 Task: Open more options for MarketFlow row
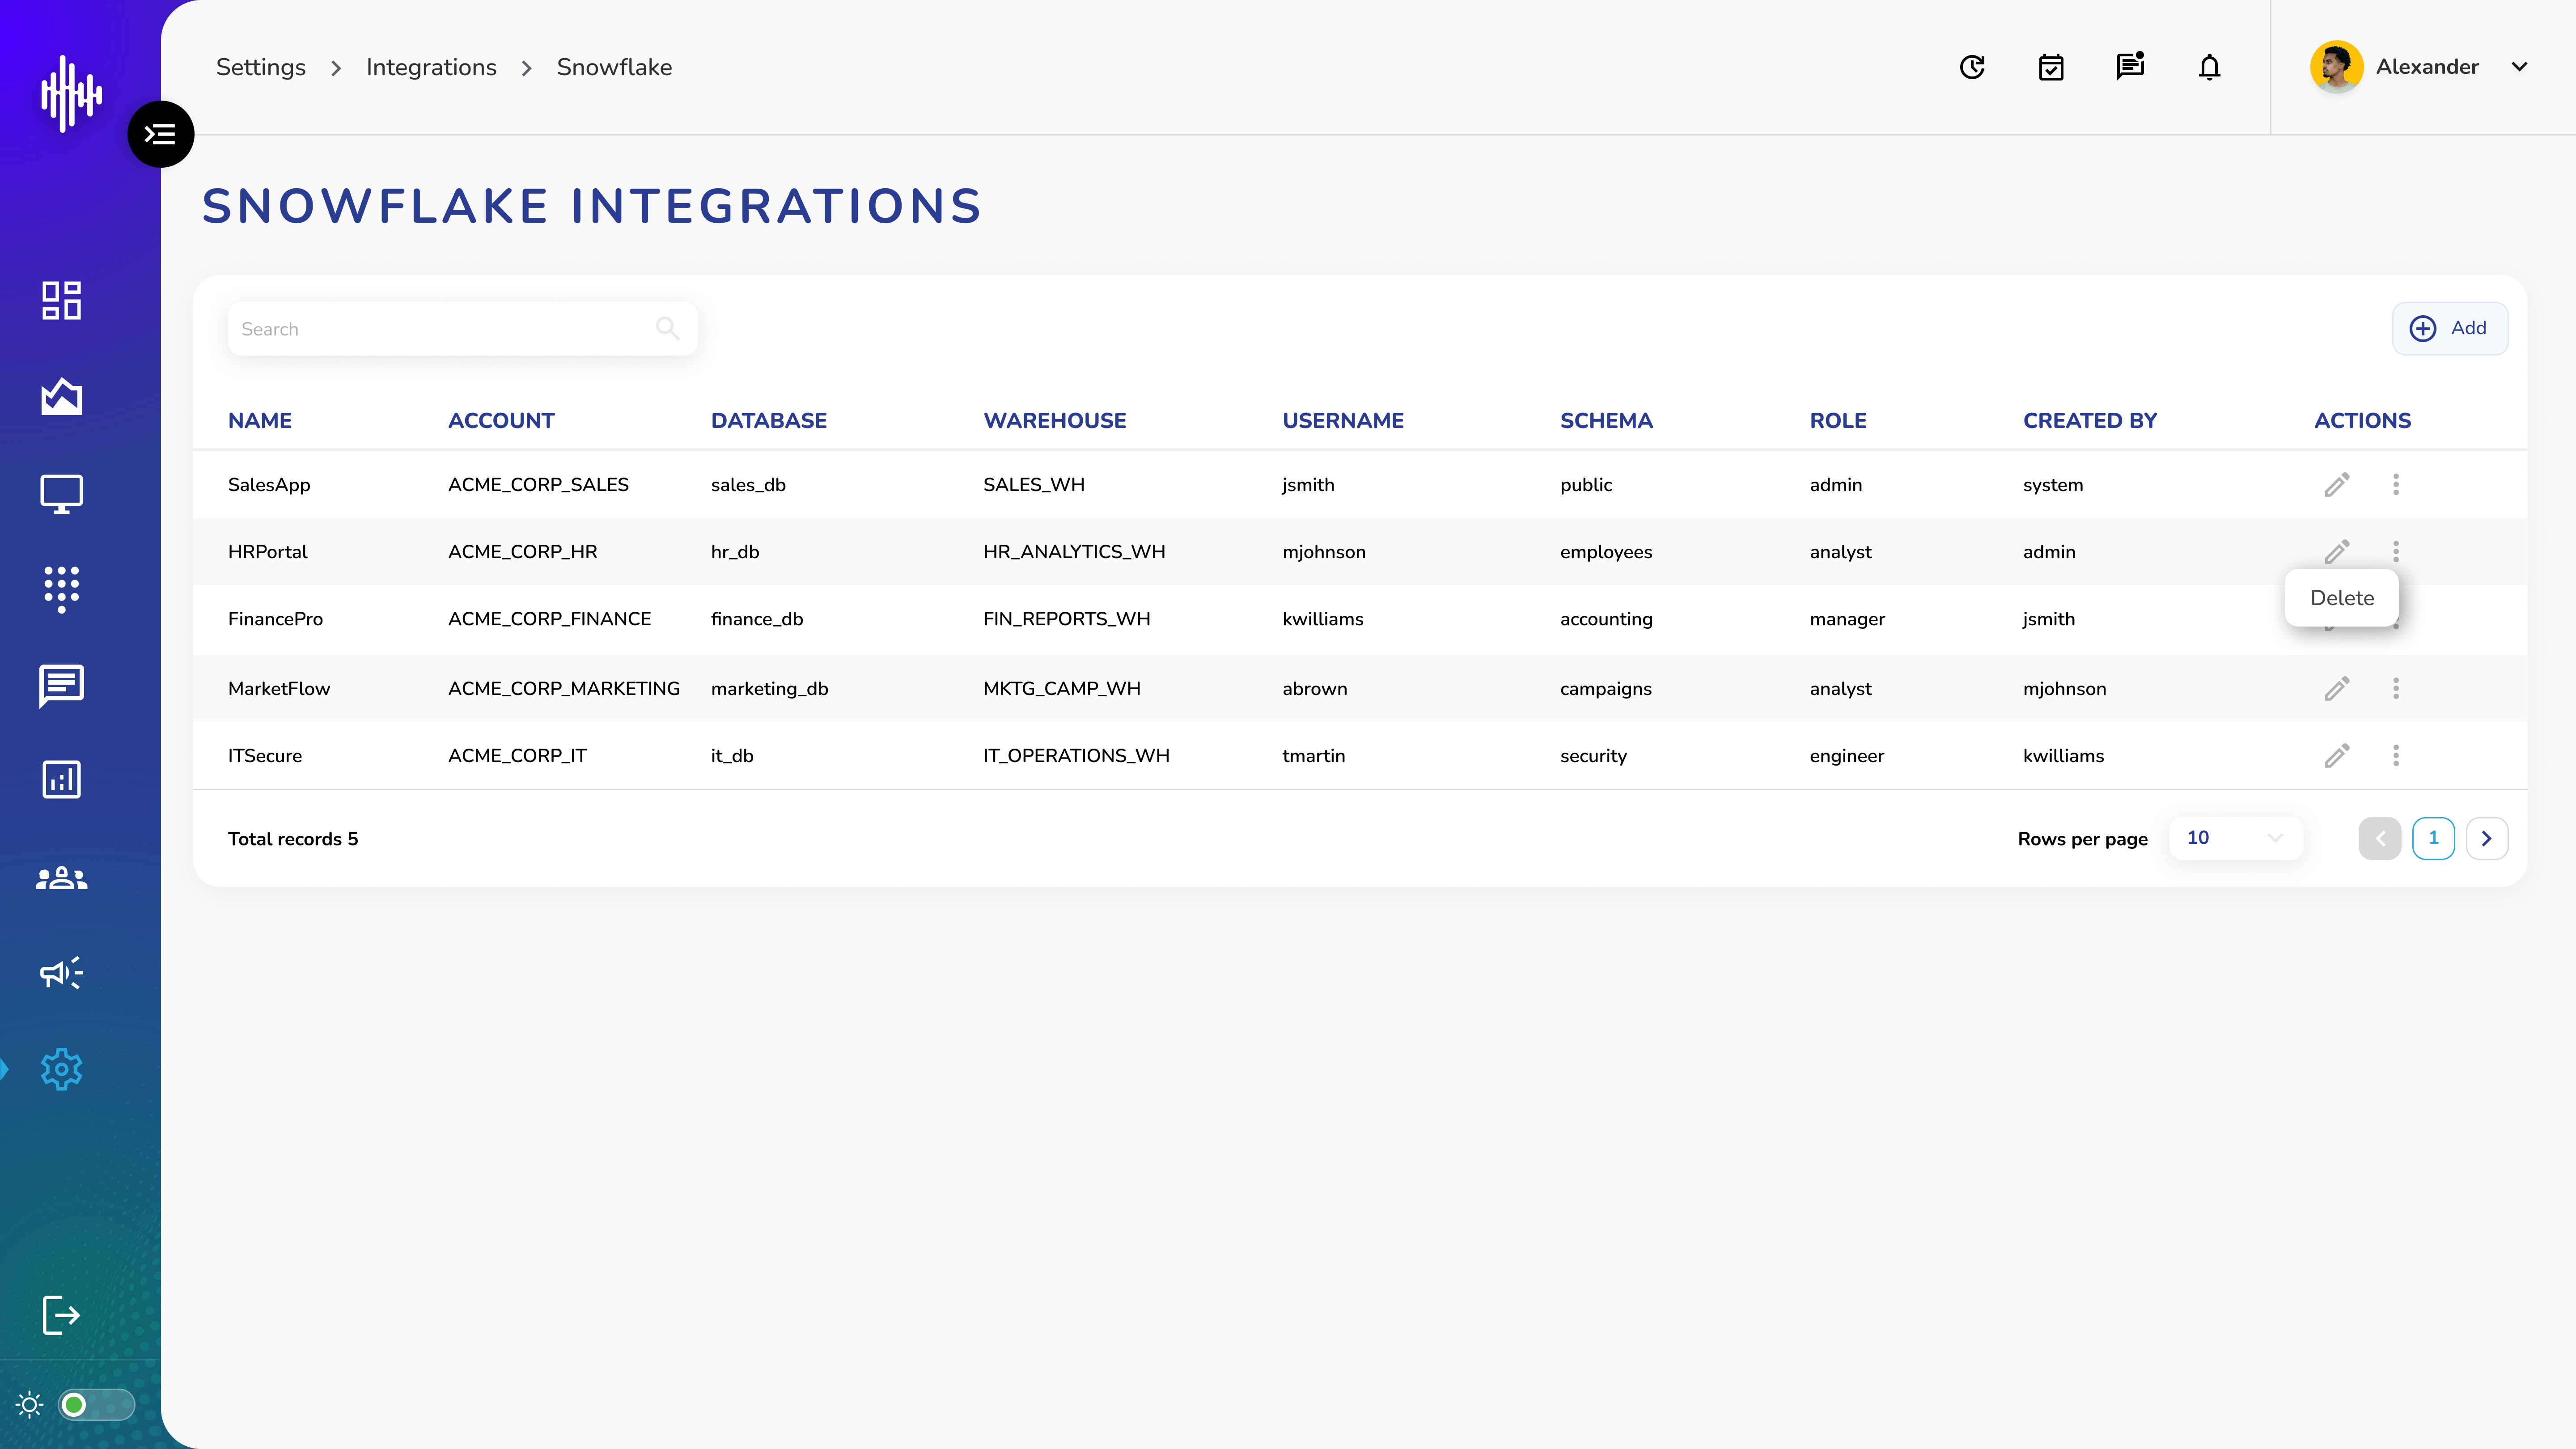(2396, 689)
